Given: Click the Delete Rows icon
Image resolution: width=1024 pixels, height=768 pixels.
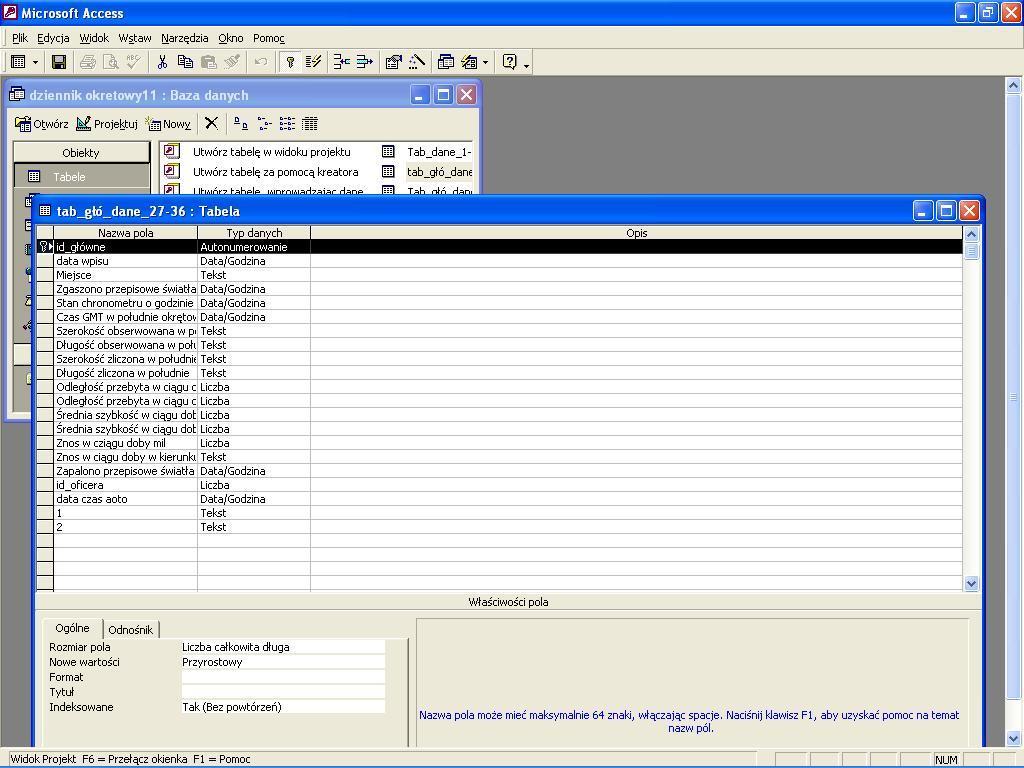Looking at the screenshot, I should pos(364,62).
